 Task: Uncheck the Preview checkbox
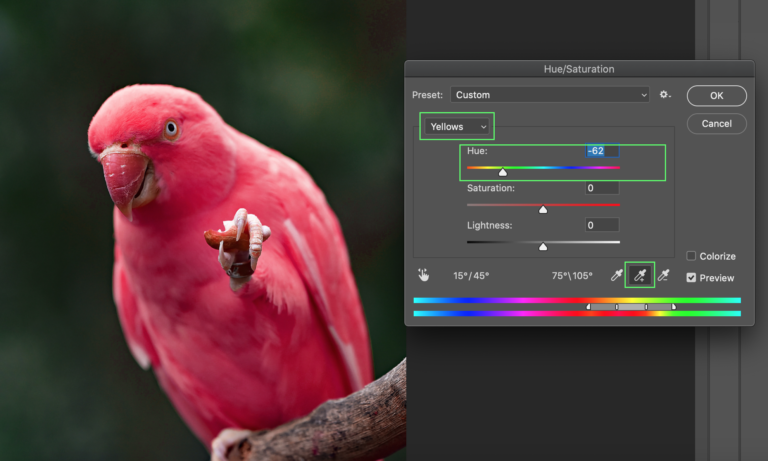(x=691, y=278)
